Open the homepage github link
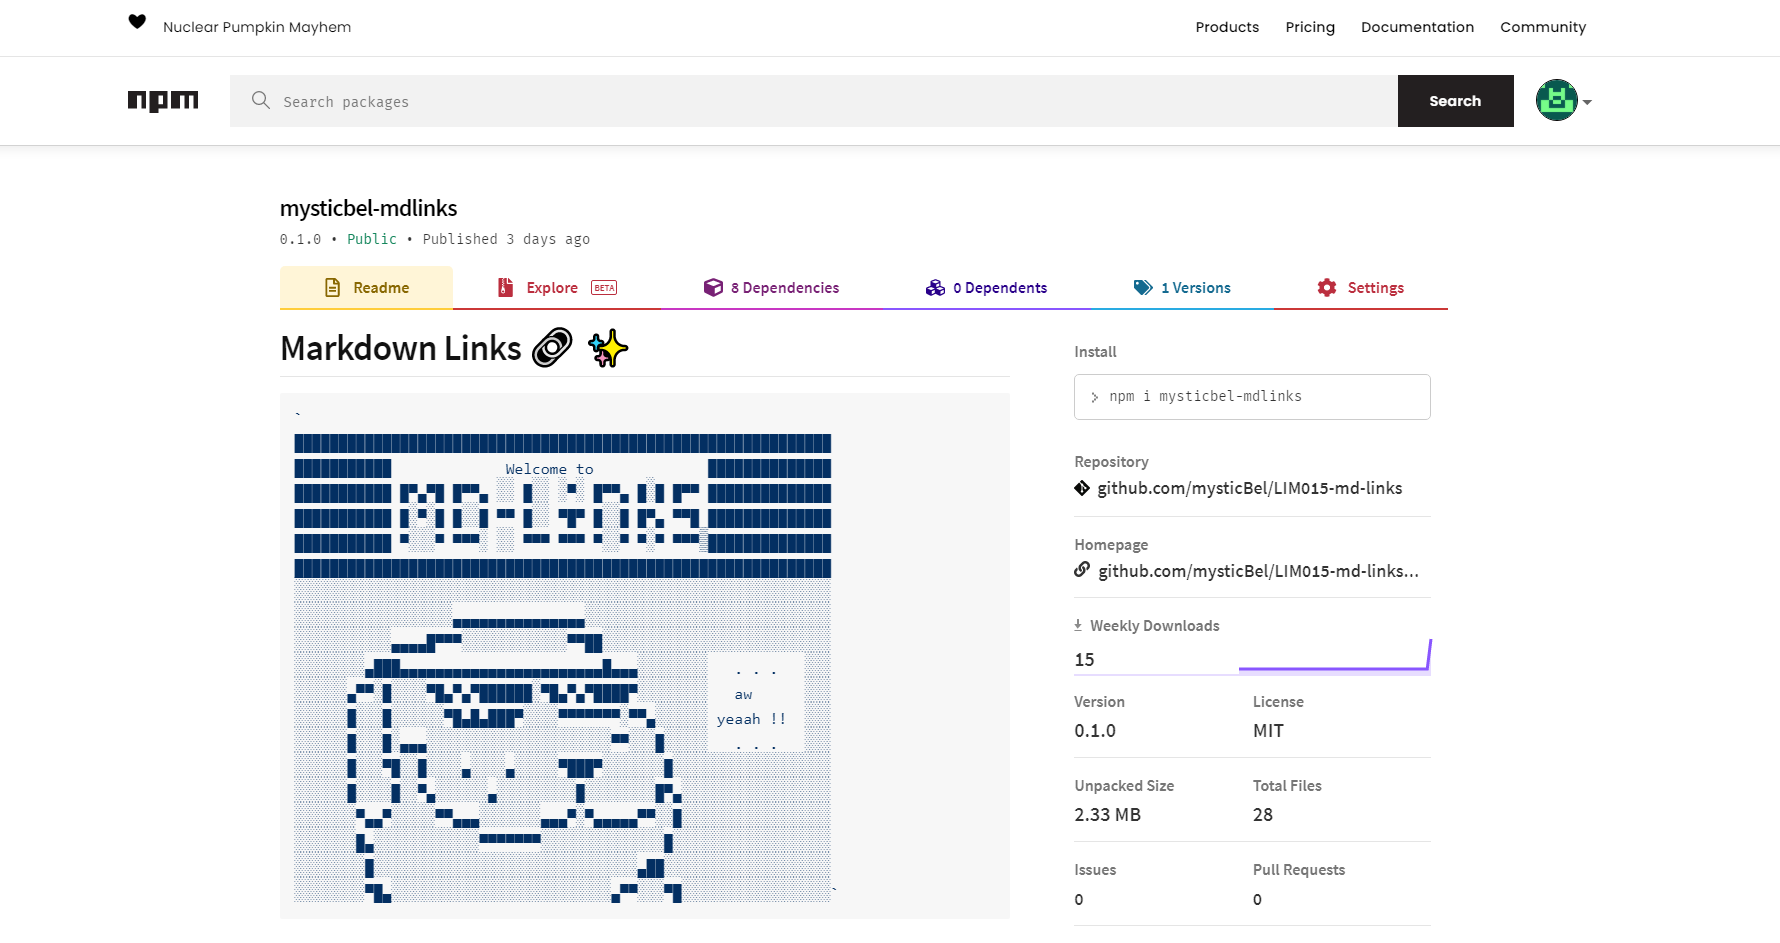1780x943 pixels. click(1258, 571)
